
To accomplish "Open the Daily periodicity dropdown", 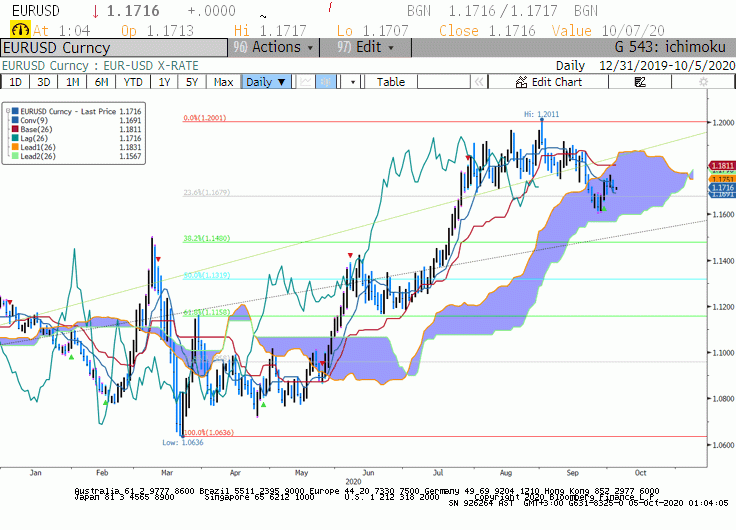I will click(x=266, y=82).
